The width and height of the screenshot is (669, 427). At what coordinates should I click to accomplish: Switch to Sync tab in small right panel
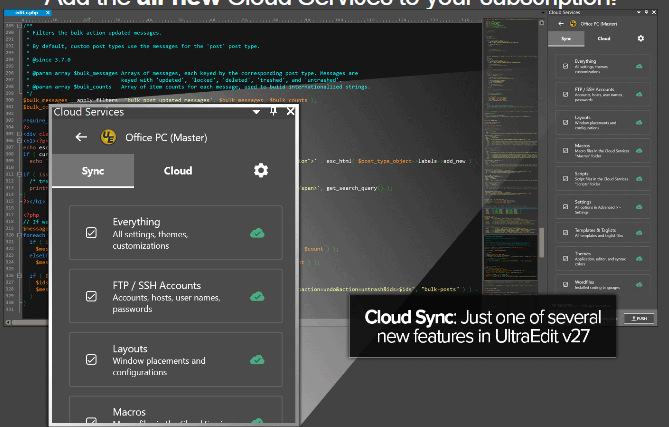pyautogui.click(x=566, y=38)
